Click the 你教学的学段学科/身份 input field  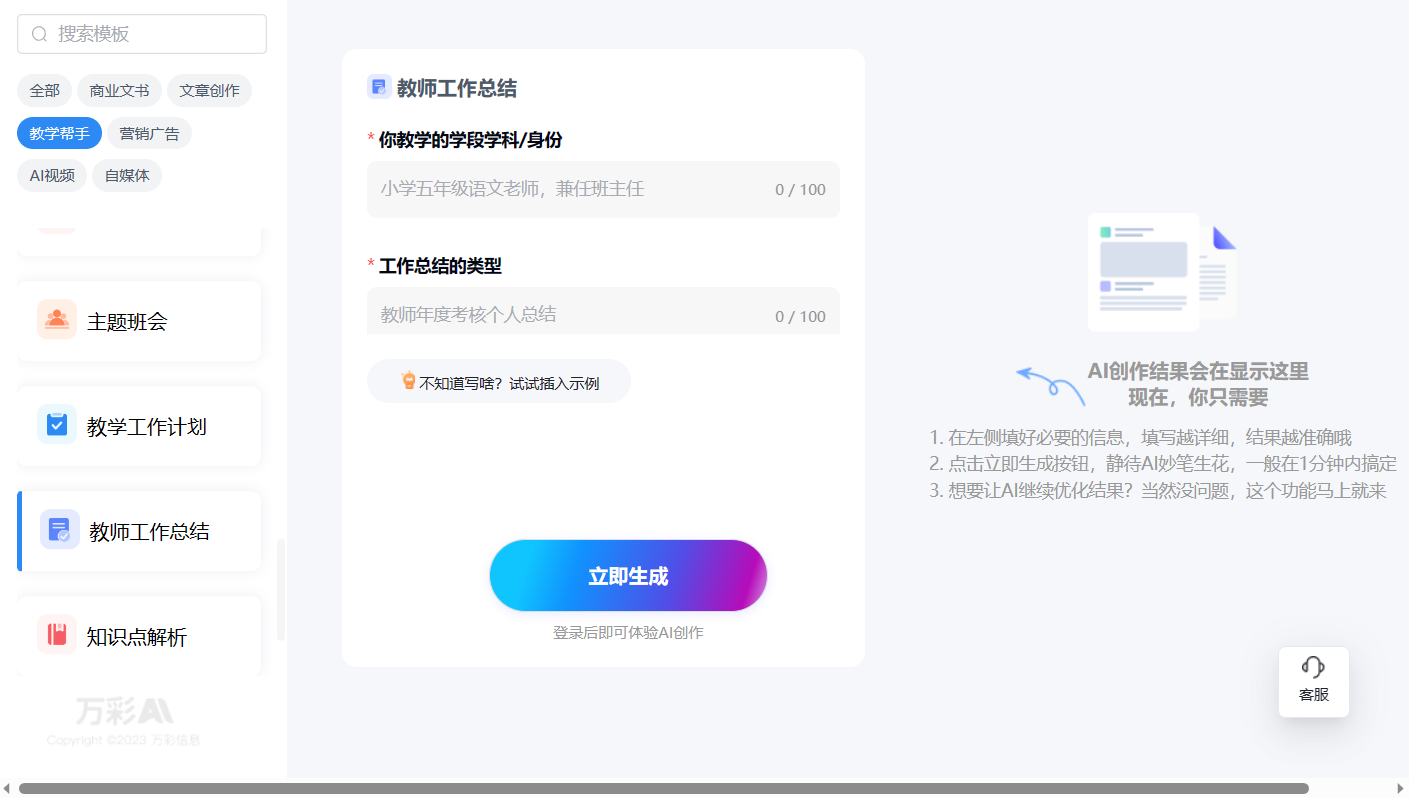pos(603,189)
